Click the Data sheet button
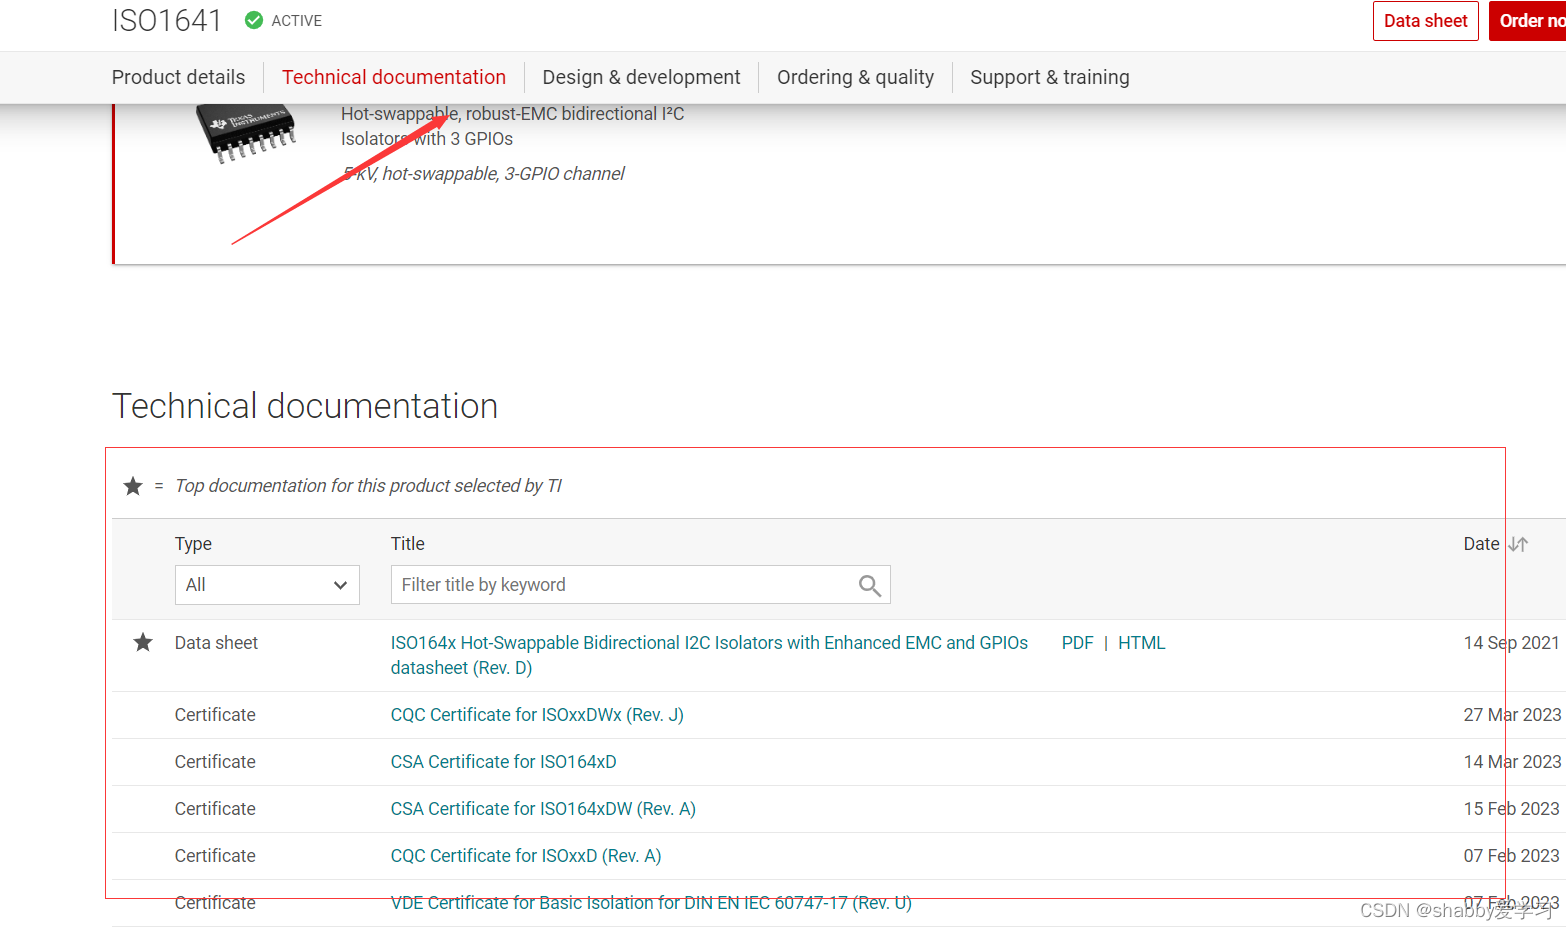1566x930 pixels. (x=1425, y=21)
